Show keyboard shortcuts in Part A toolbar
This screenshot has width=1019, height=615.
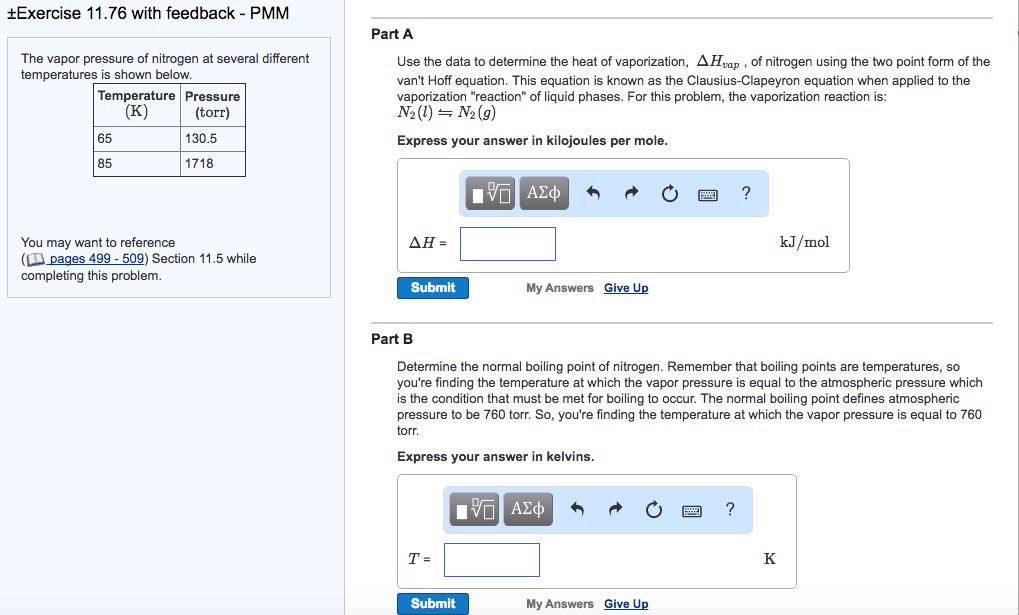[708, 194]
